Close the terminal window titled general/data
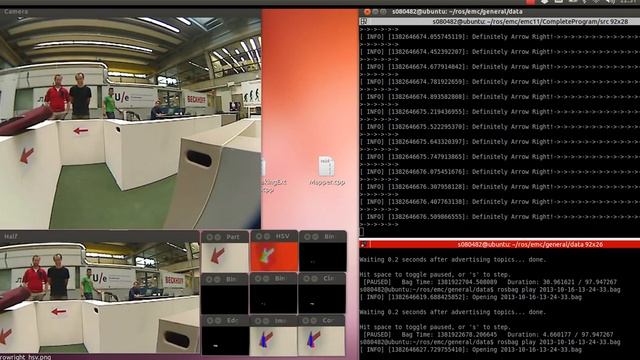 [367, 12]
